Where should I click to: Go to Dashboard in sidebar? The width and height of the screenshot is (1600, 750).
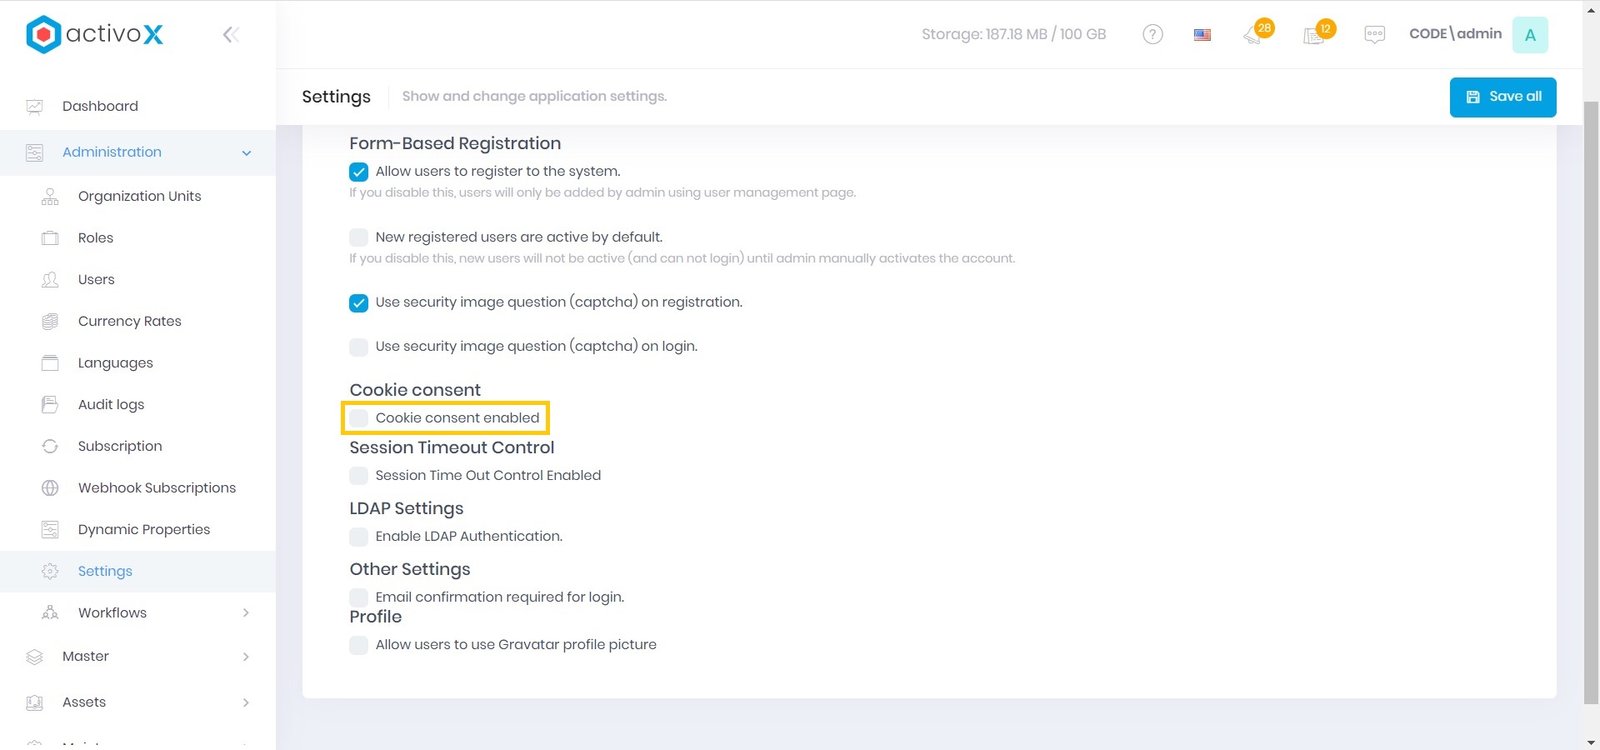point(100,106)
